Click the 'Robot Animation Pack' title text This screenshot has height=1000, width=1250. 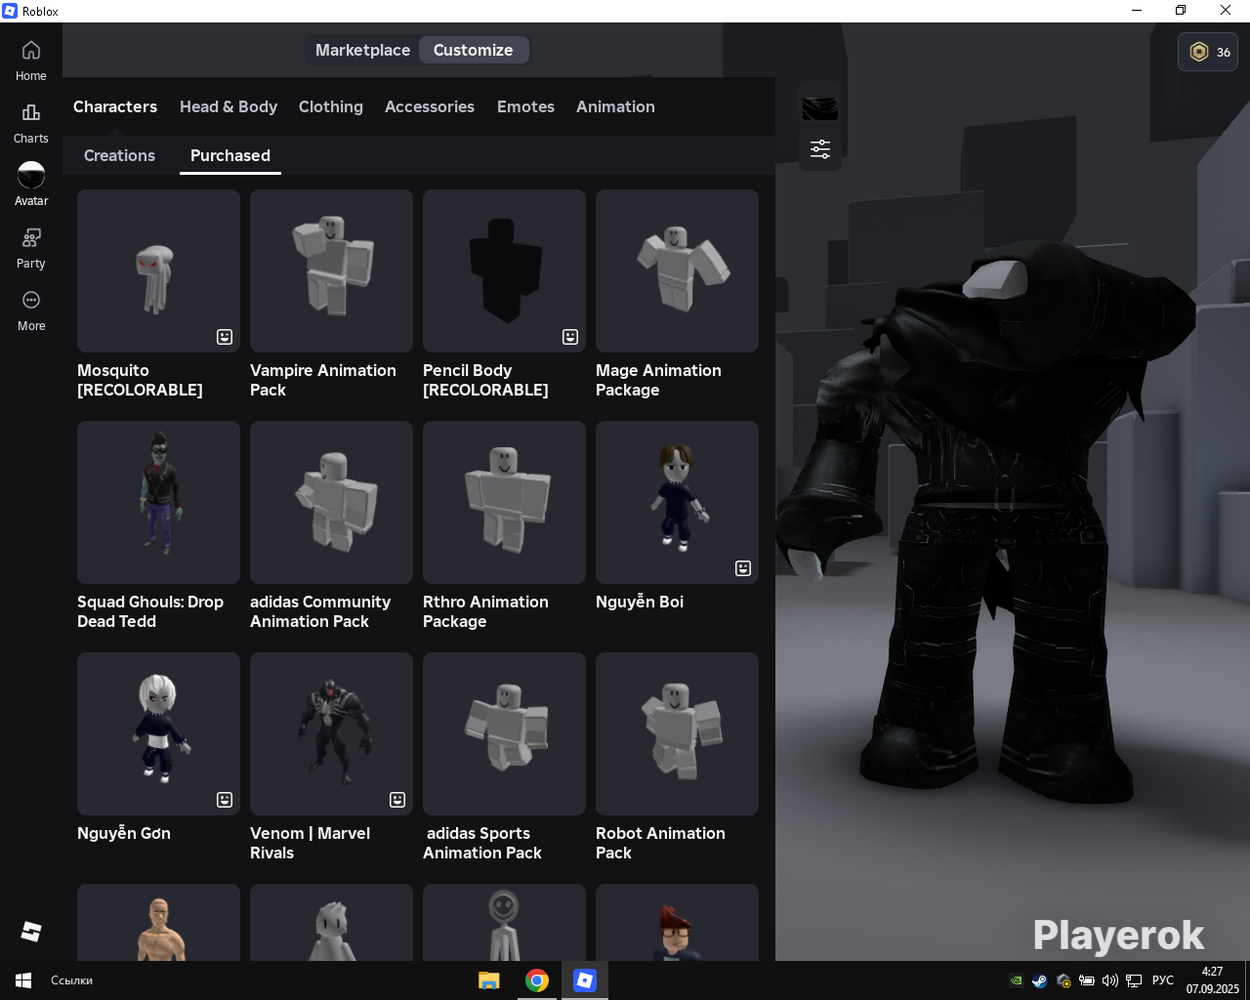point(660,843)
